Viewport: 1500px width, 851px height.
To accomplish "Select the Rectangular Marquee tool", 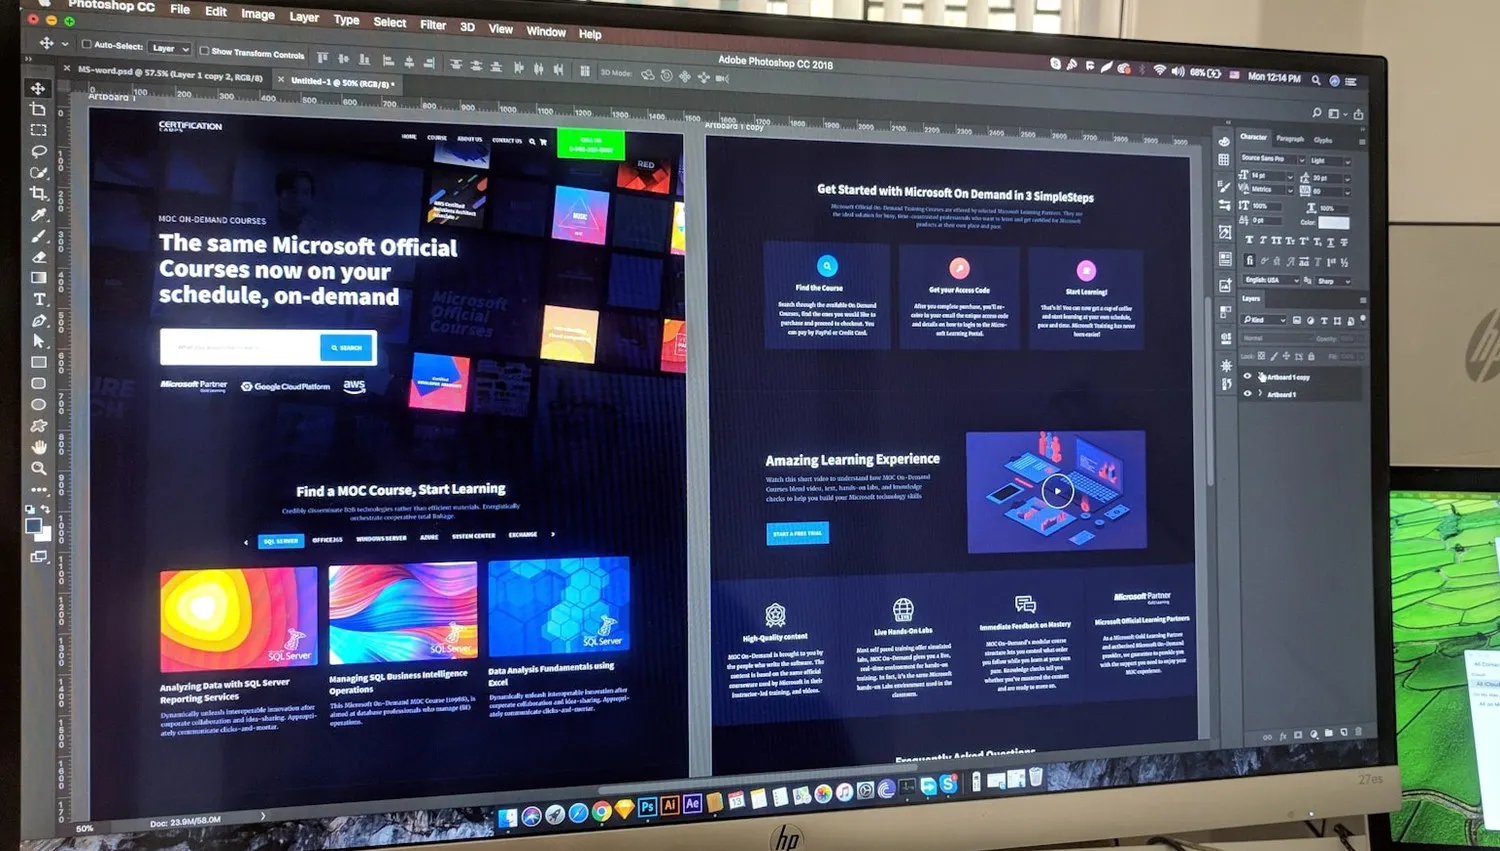I will point(38,130).
